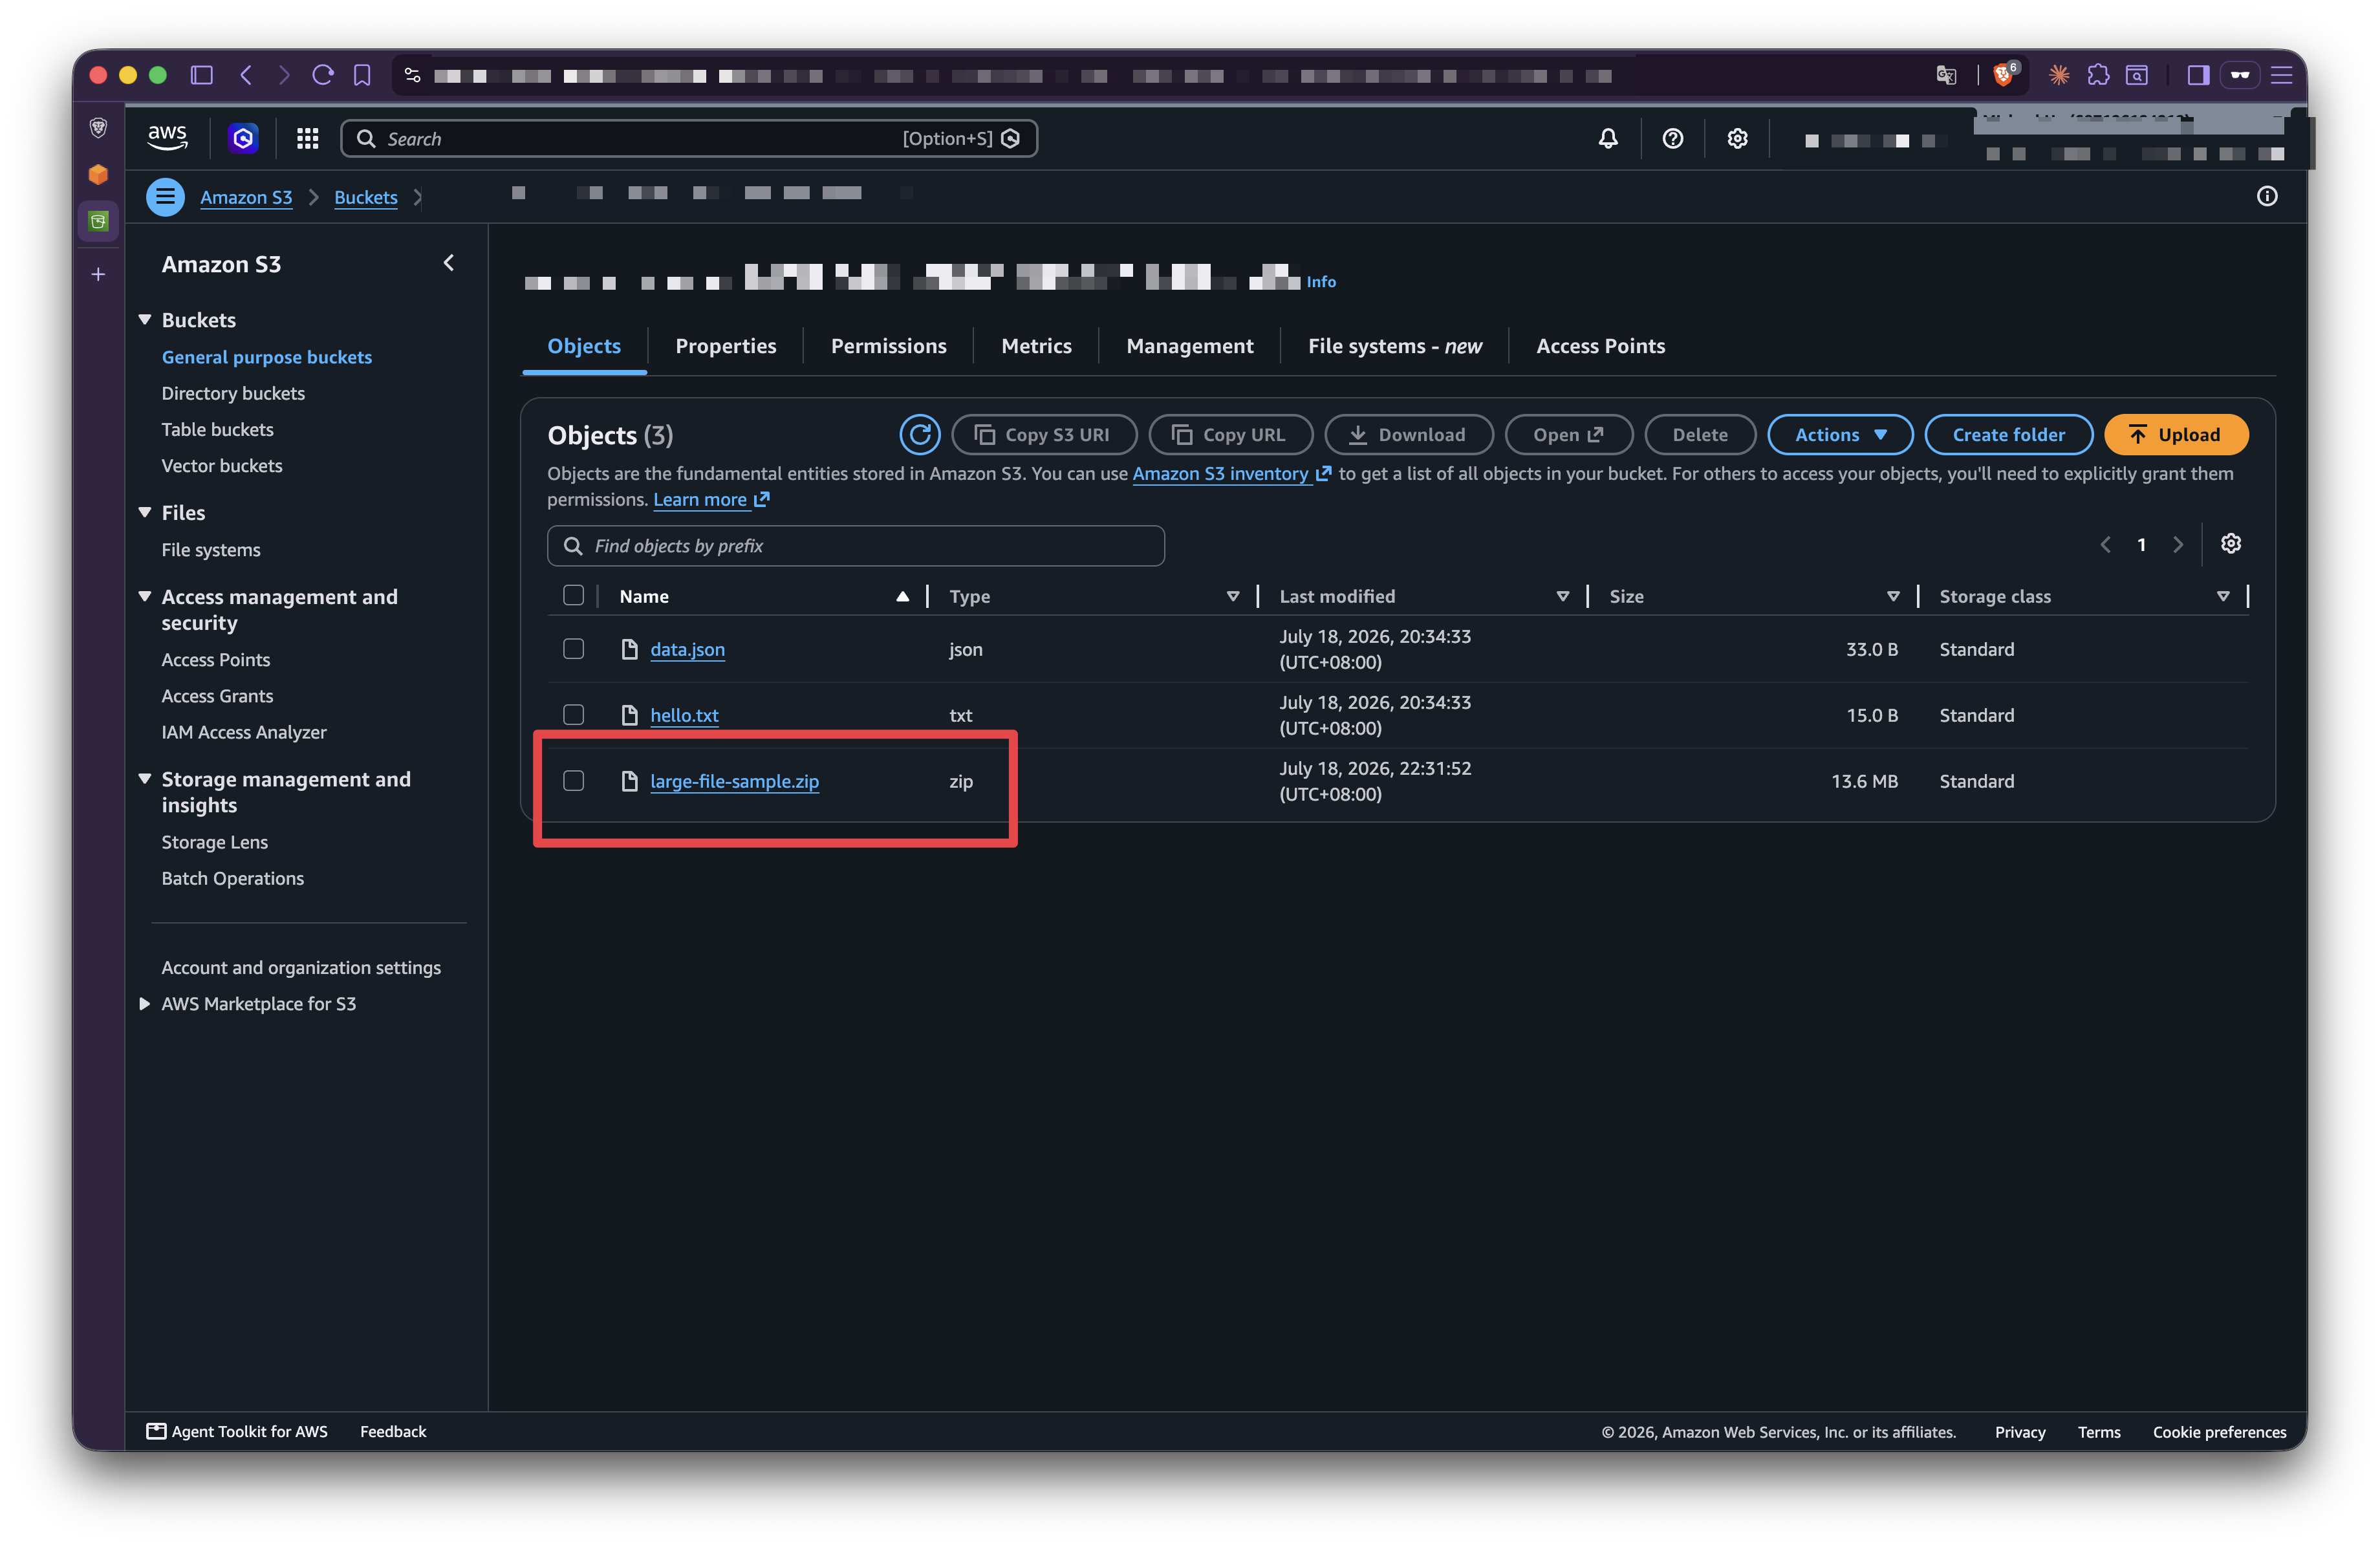The width and height of the screenshot is (2380, 1547).
Task: Click the orange cube sidebar tab icon
Action: coord(98,175)
